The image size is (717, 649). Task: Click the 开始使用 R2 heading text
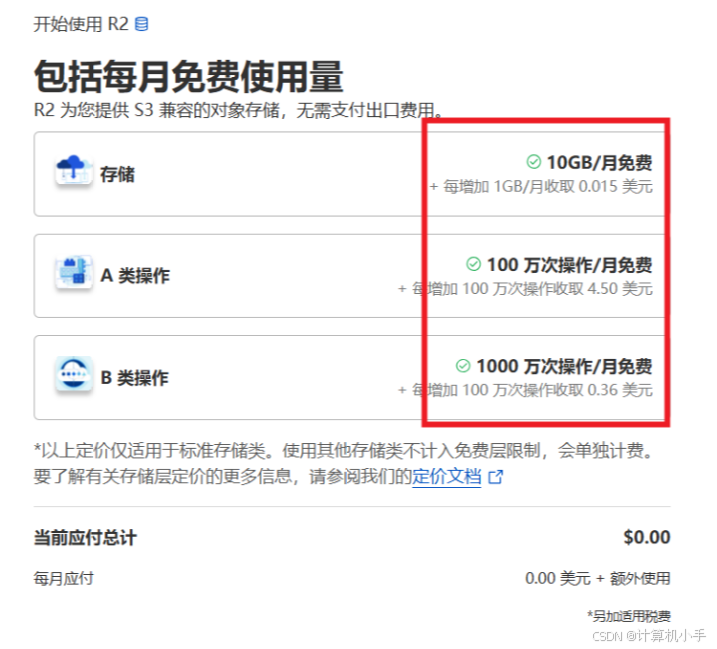[81, 24]
